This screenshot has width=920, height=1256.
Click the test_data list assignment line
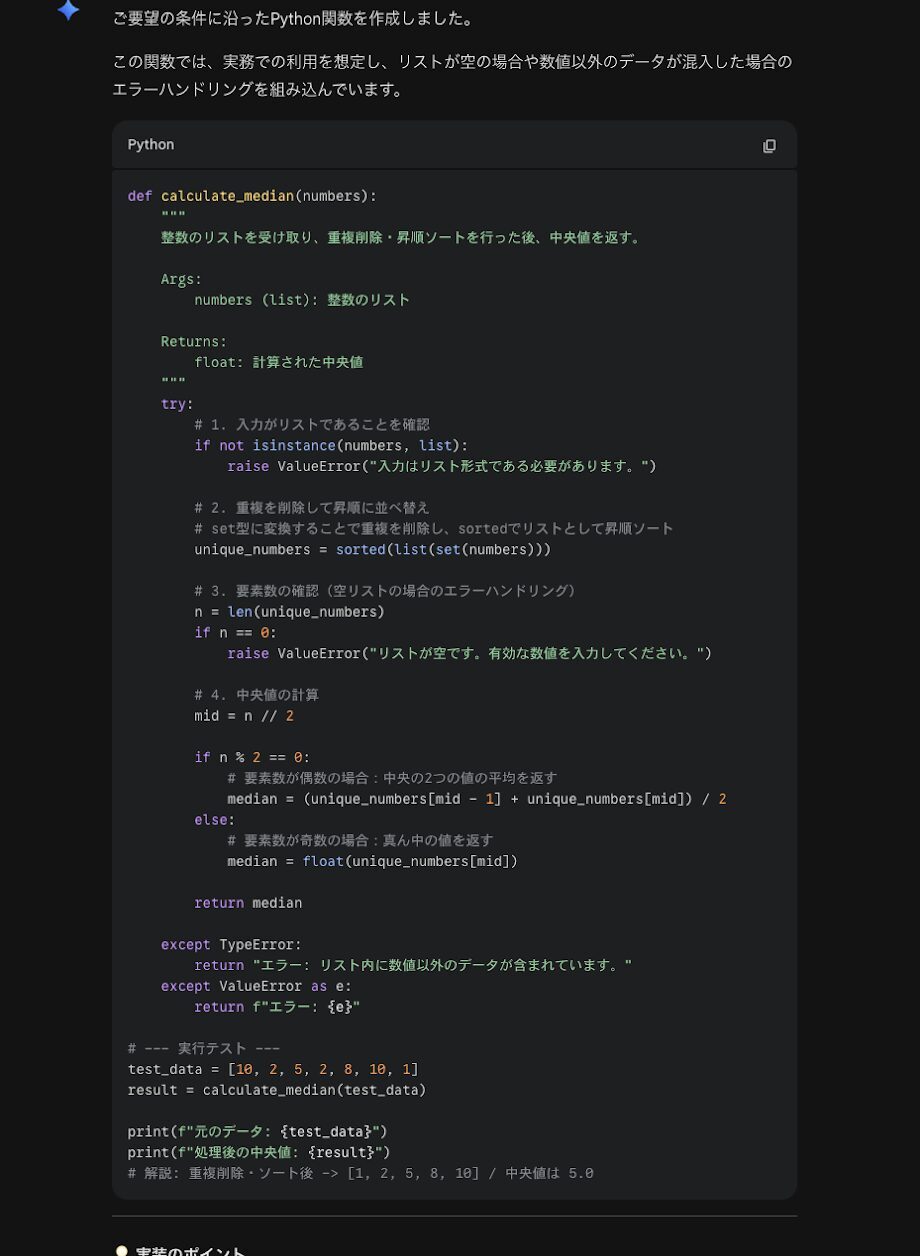[x=272, y=1068]
